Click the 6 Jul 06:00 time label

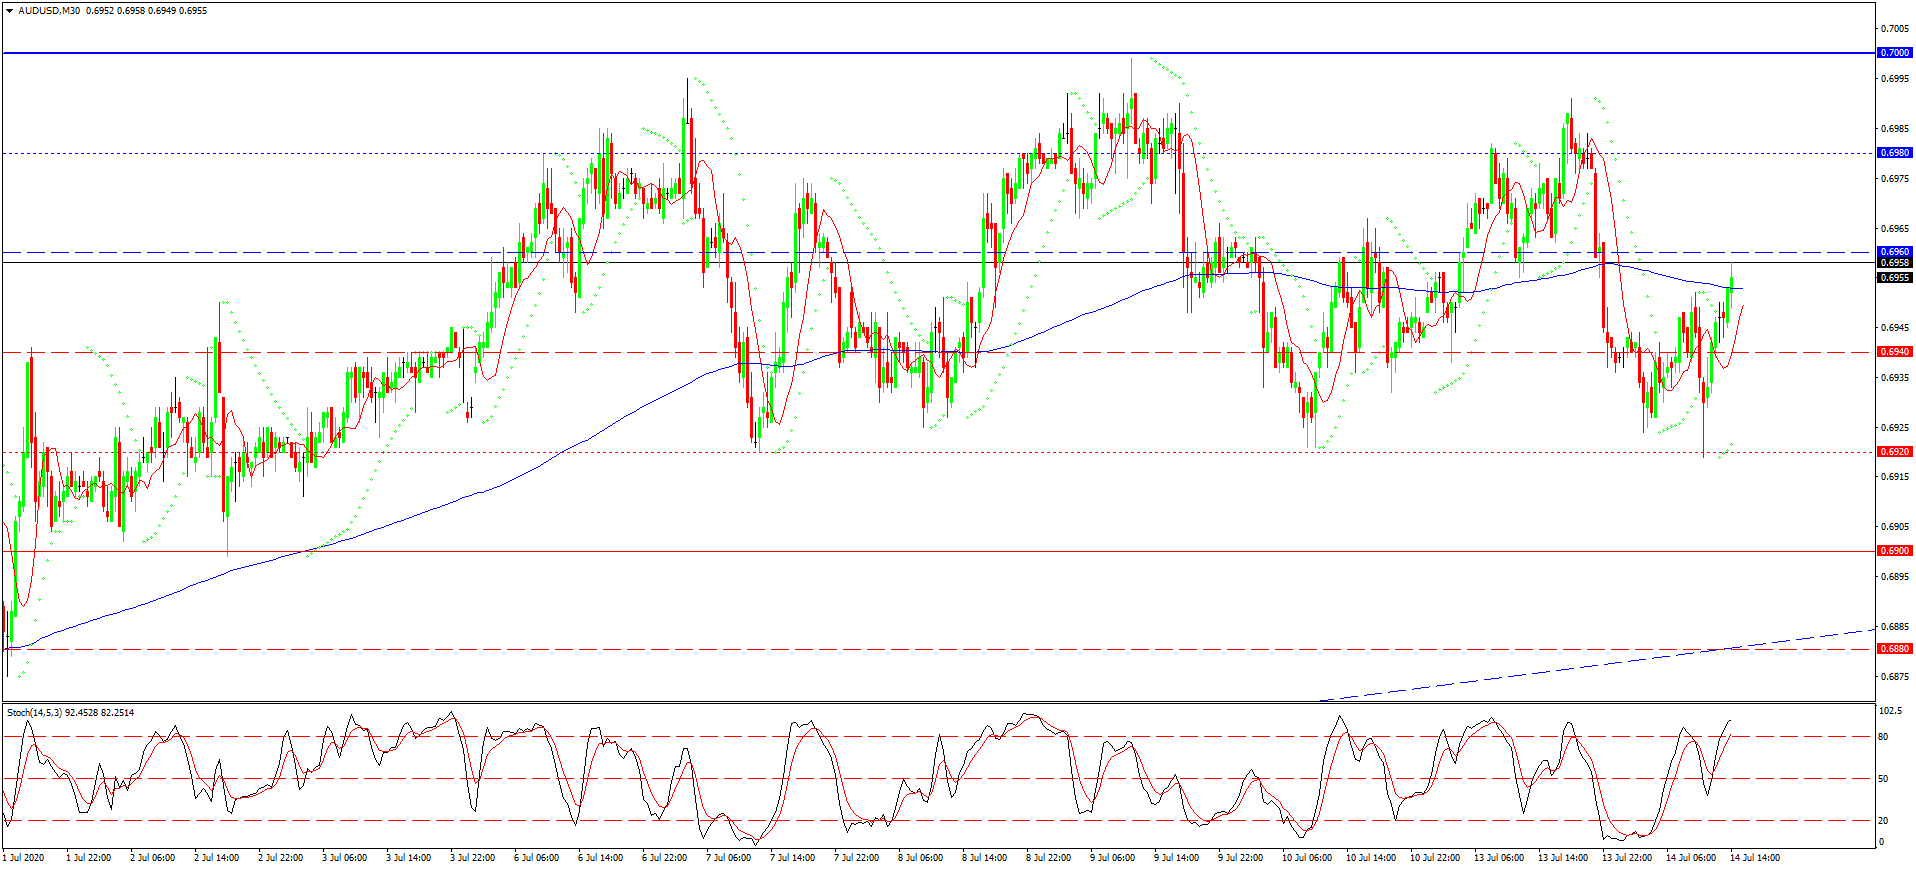pyautogui.click(x=536, y=858)
